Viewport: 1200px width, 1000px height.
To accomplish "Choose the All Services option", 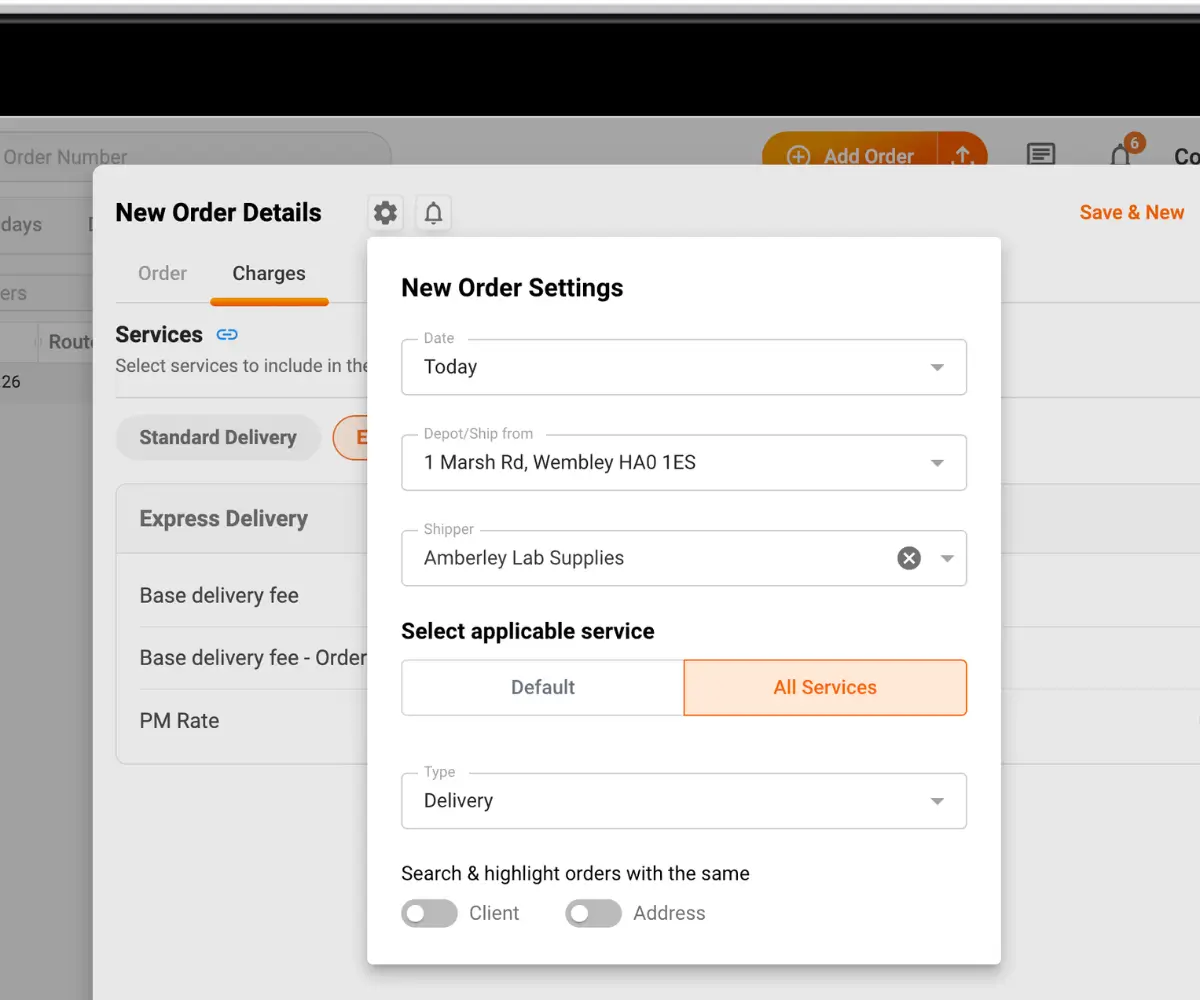I will coord(825,687).
